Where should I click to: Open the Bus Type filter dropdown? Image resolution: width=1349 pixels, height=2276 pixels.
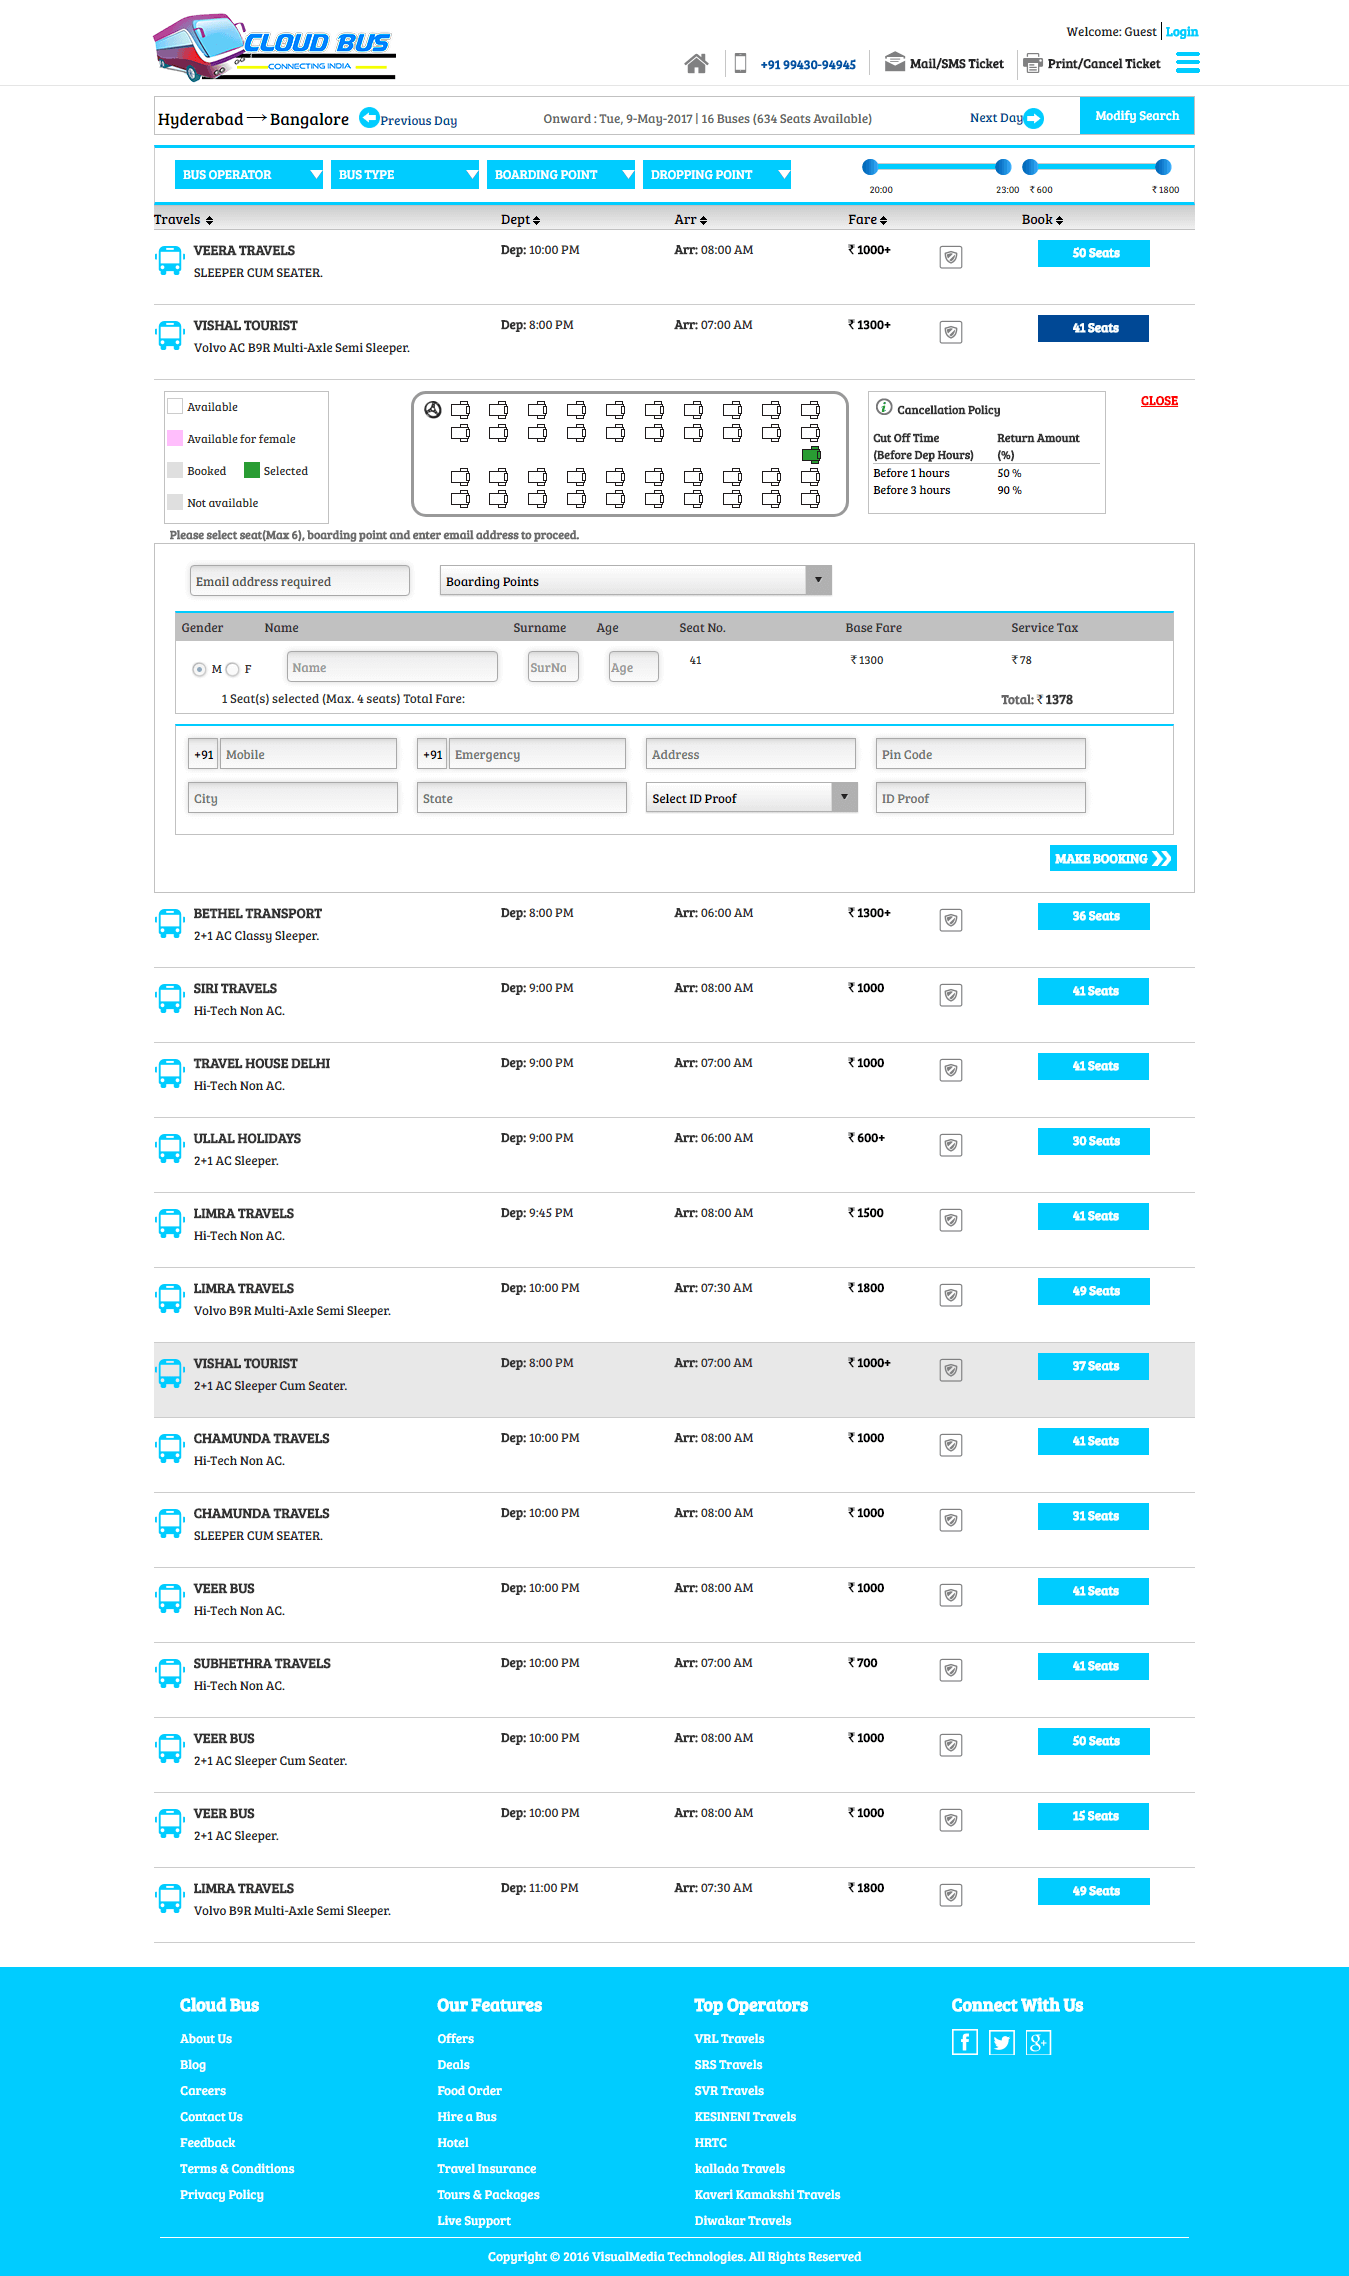[405, 174]
